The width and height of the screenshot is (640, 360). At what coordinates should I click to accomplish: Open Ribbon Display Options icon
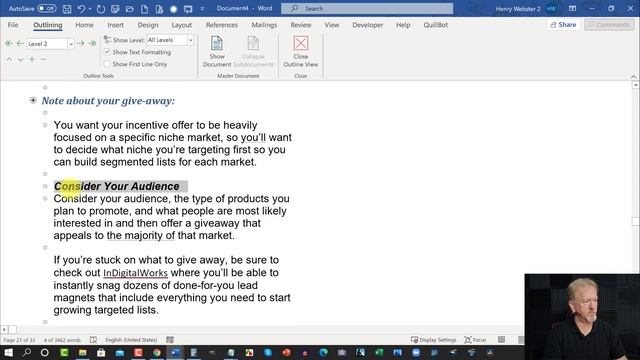(x=573, y=9)
